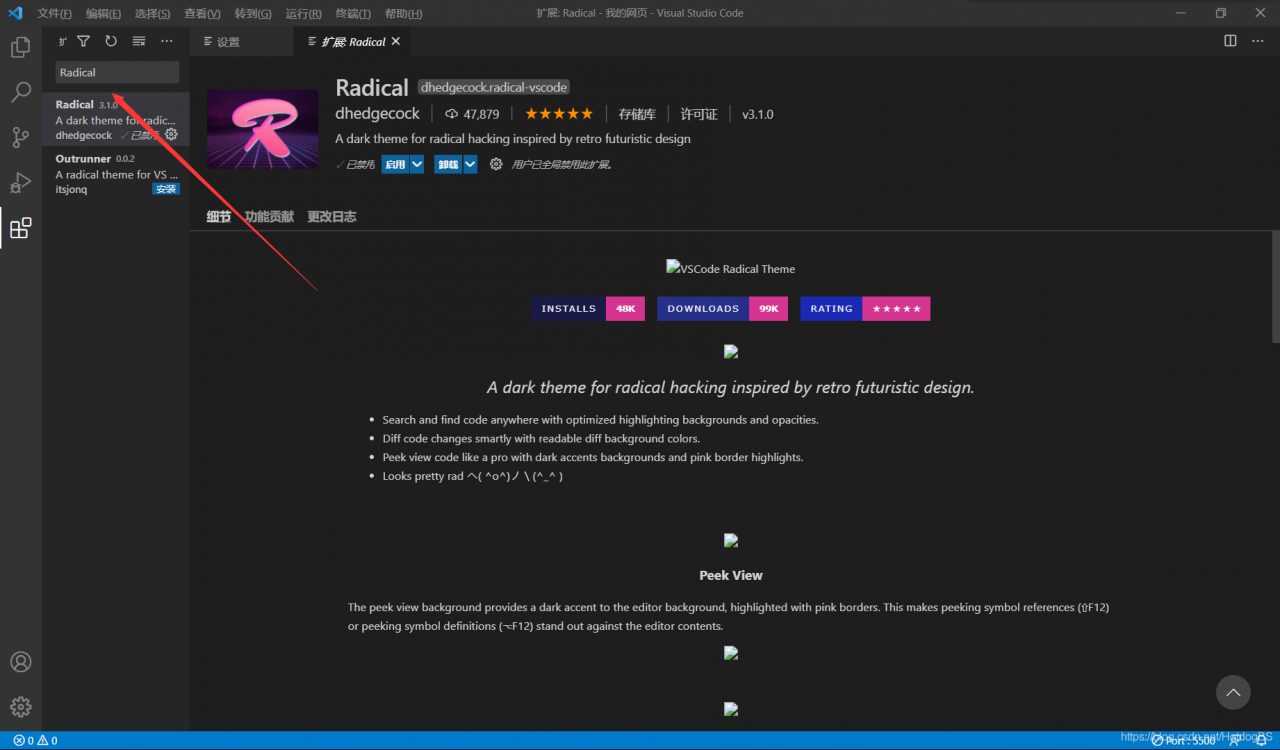1280x750 pixels.
Task: Open the editor more actions ellipsis
Action: 1258,41
